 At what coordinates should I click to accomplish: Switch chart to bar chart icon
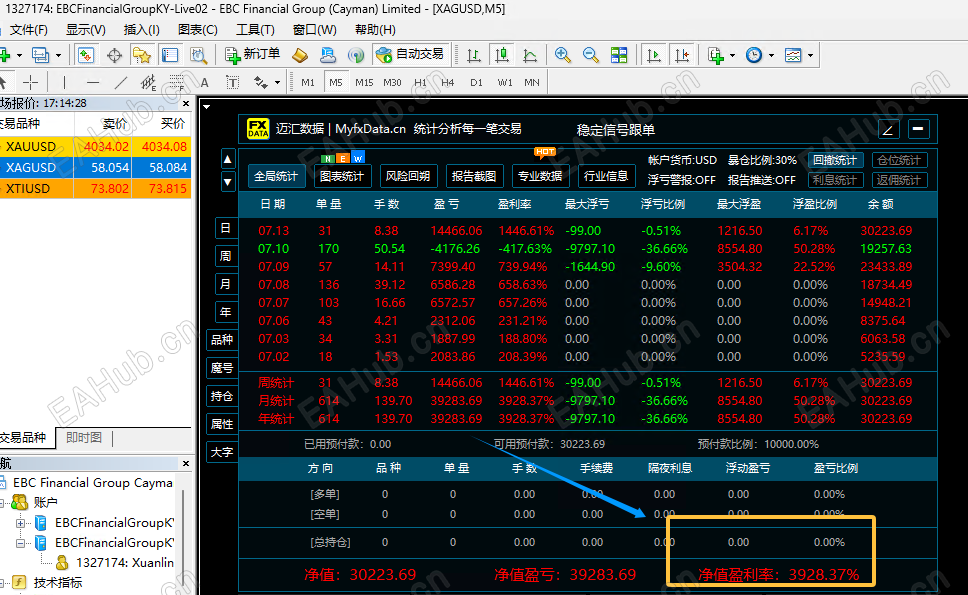(x=474, y=56)
